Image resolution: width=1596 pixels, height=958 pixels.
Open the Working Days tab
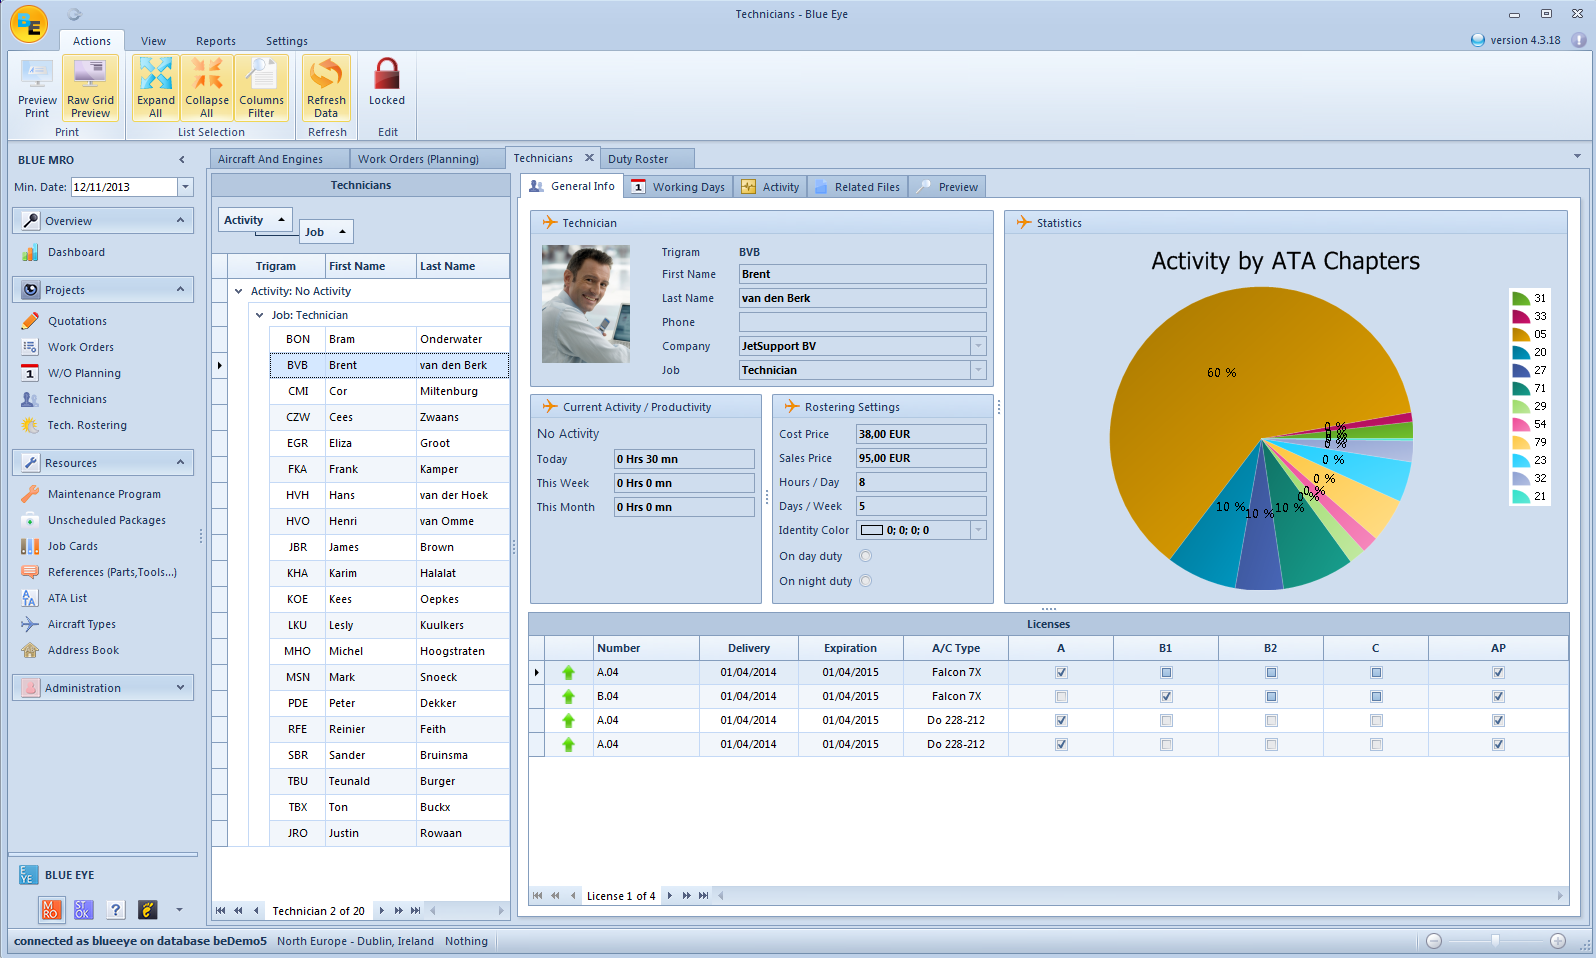(x=679, y=187)
